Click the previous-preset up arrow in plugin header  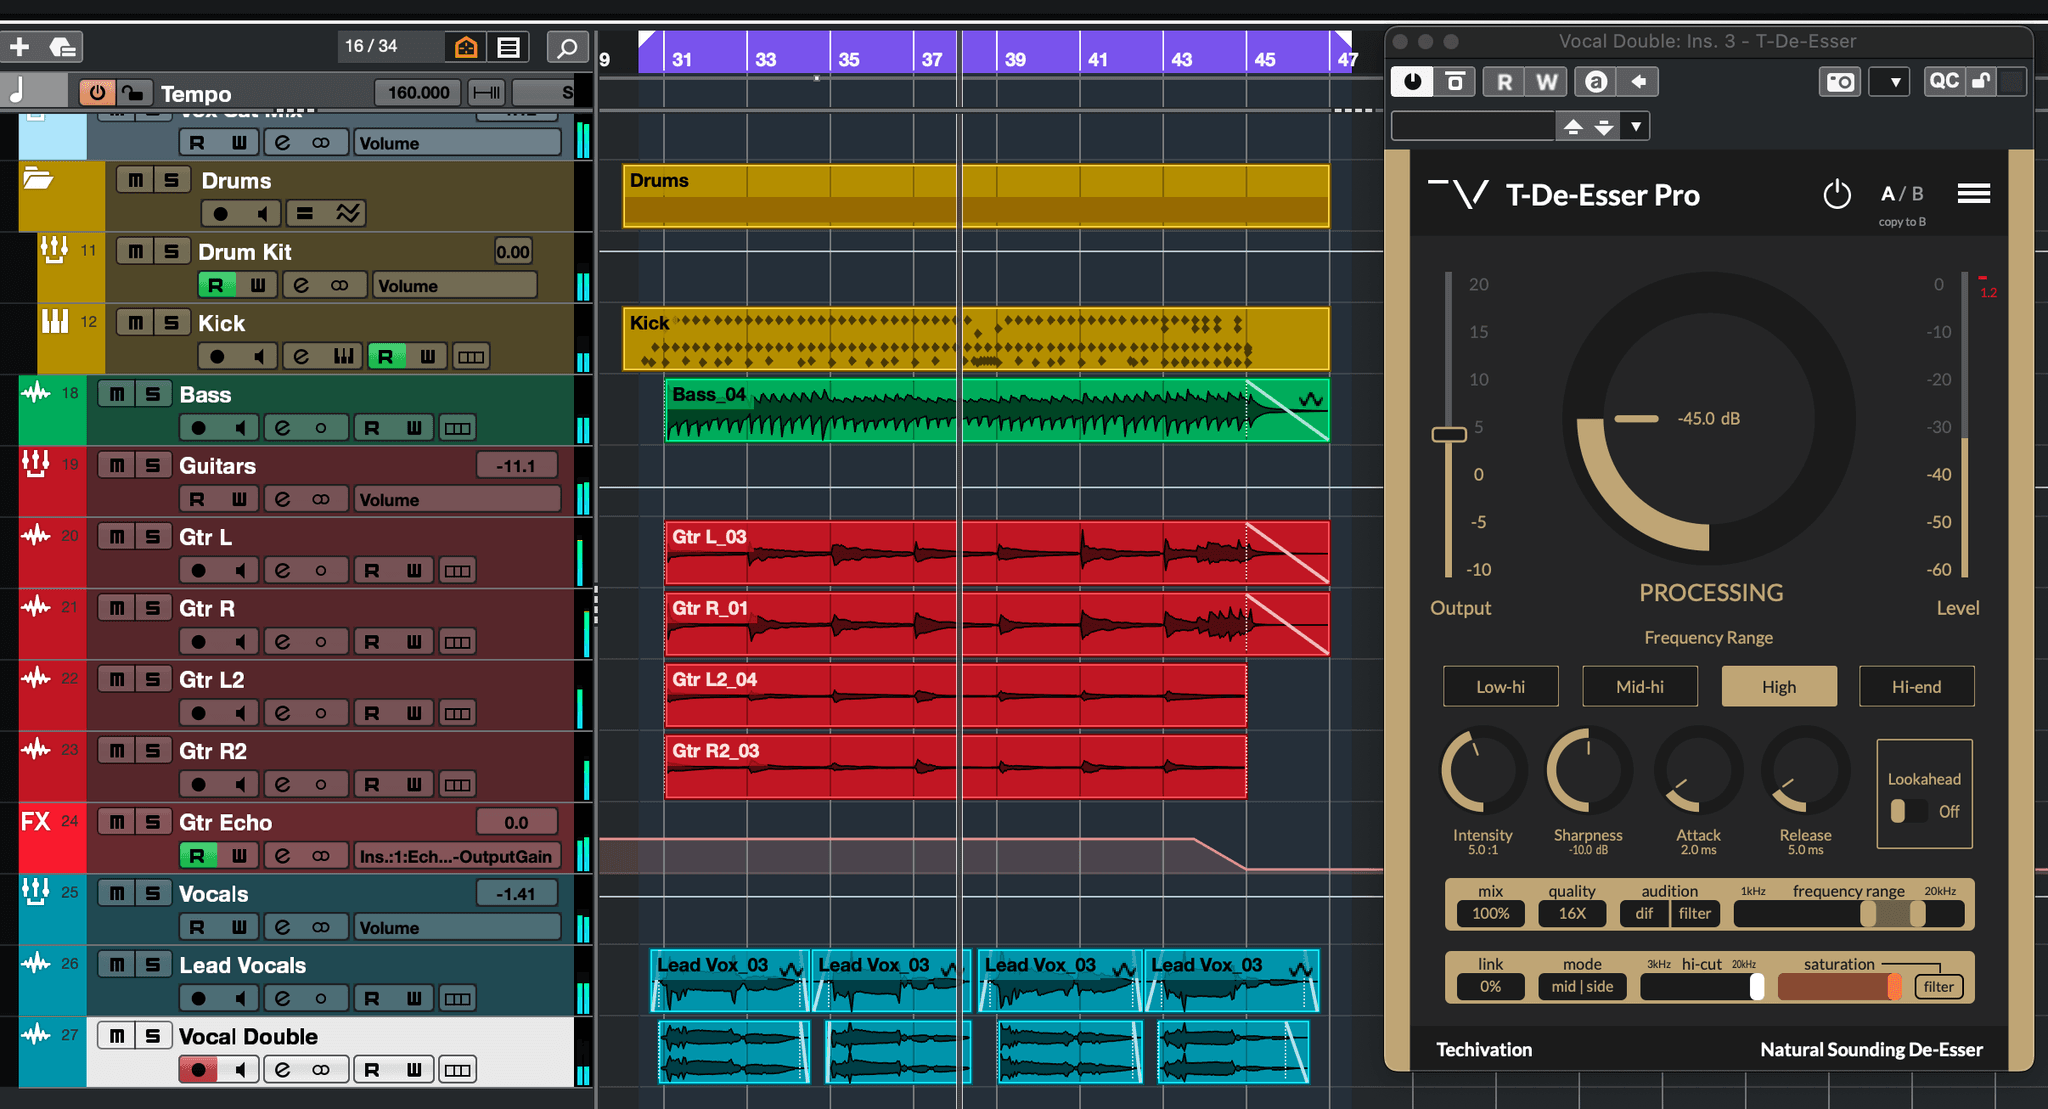[1573, 126]
